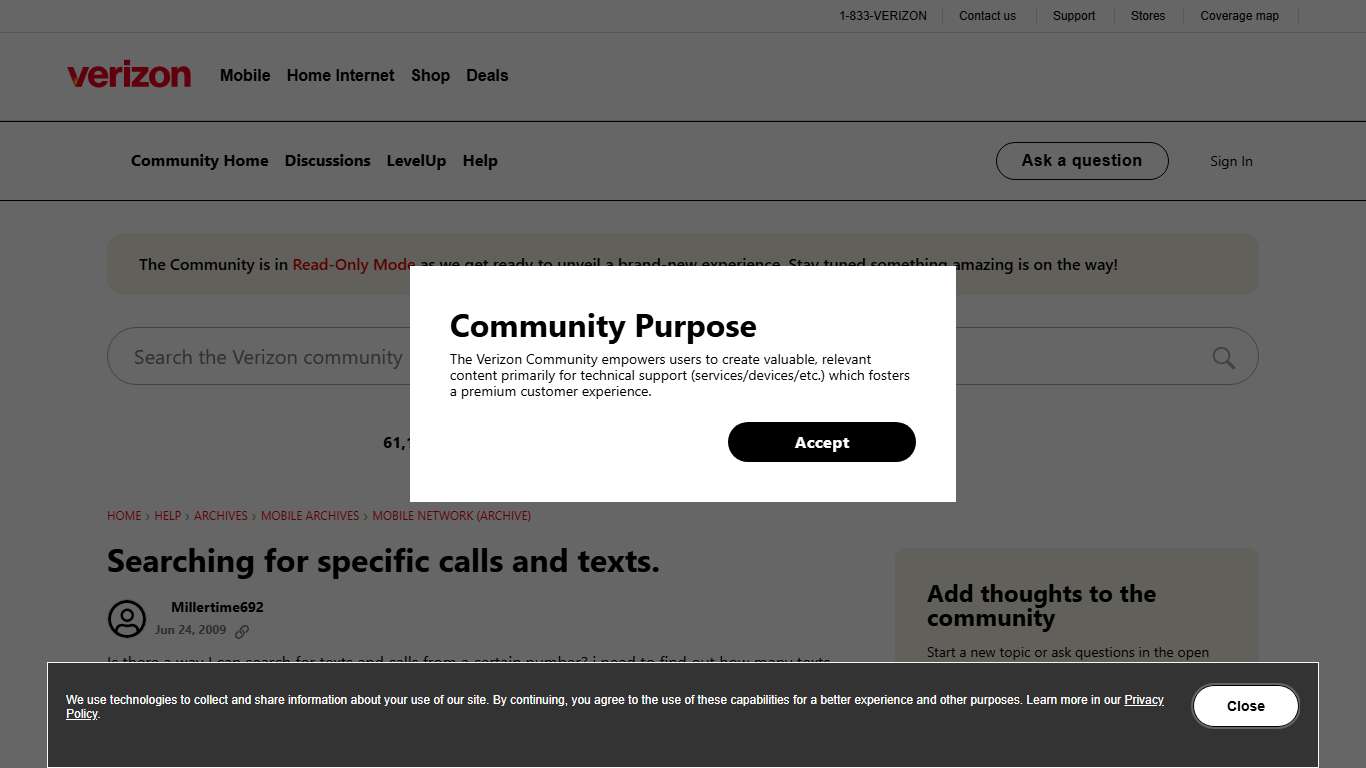
Task: Click the Read-Only Mode link
Action: [354, 264]
